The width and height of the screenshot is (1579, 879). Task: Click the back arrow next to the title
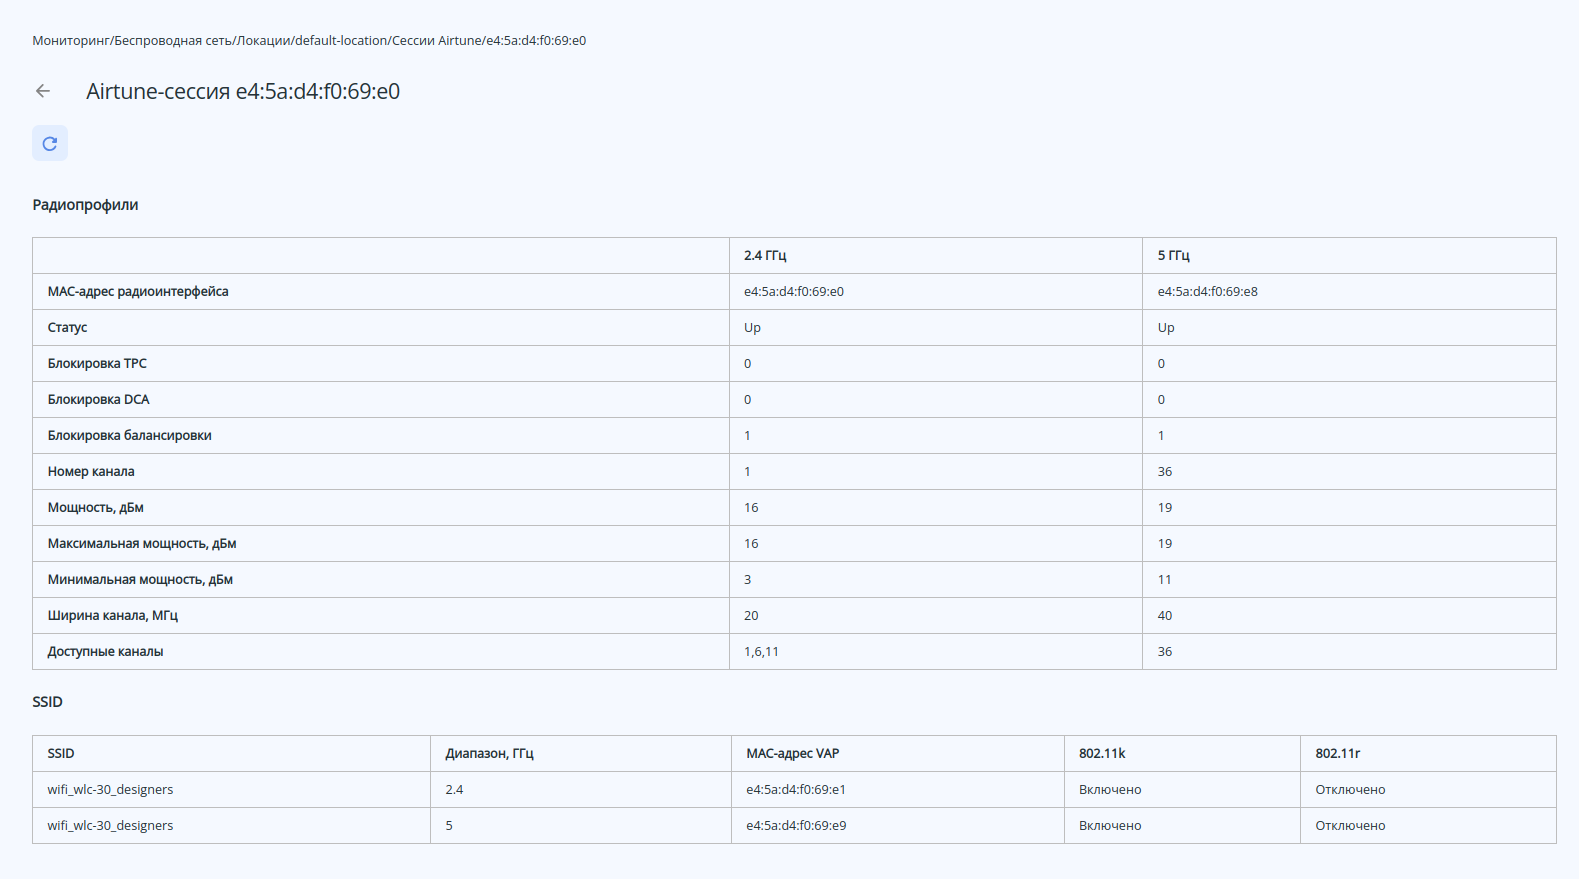click(43, 91)
